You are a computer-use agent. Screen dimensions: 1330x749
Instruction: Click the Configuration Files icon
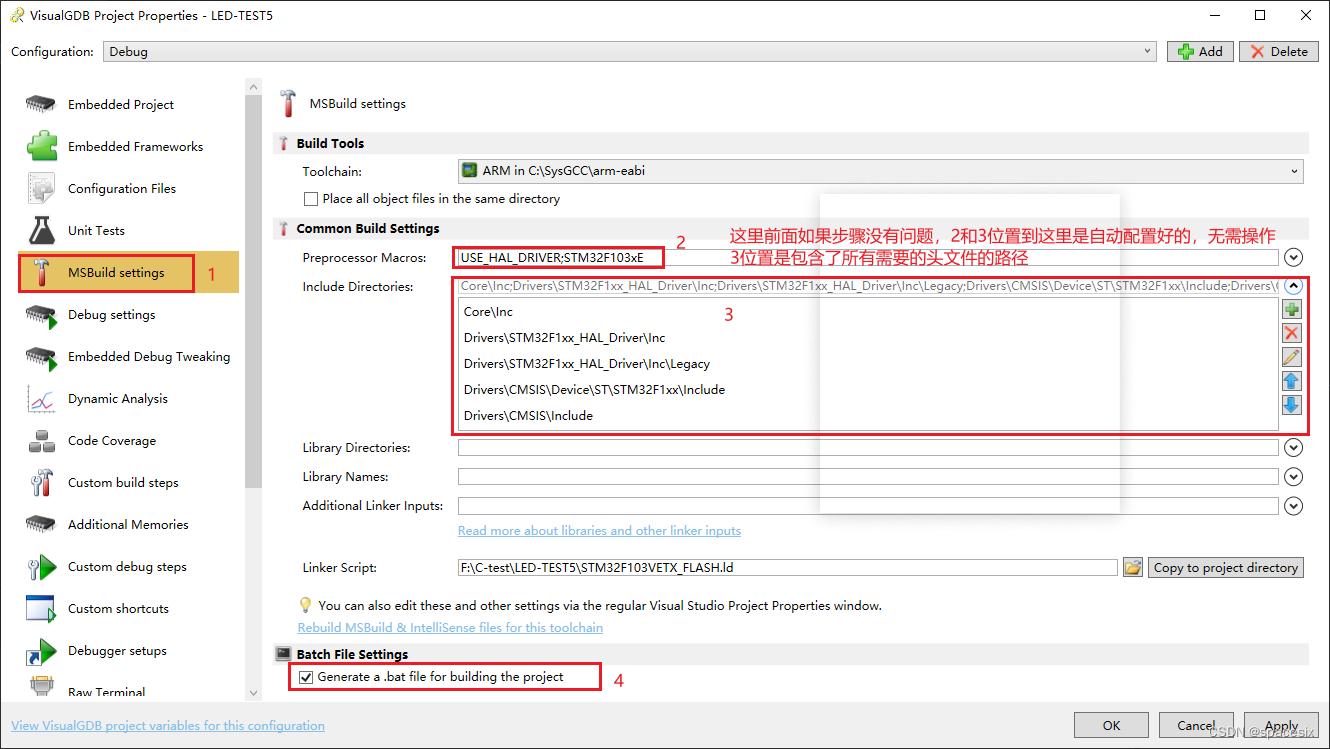pos(41,189)
